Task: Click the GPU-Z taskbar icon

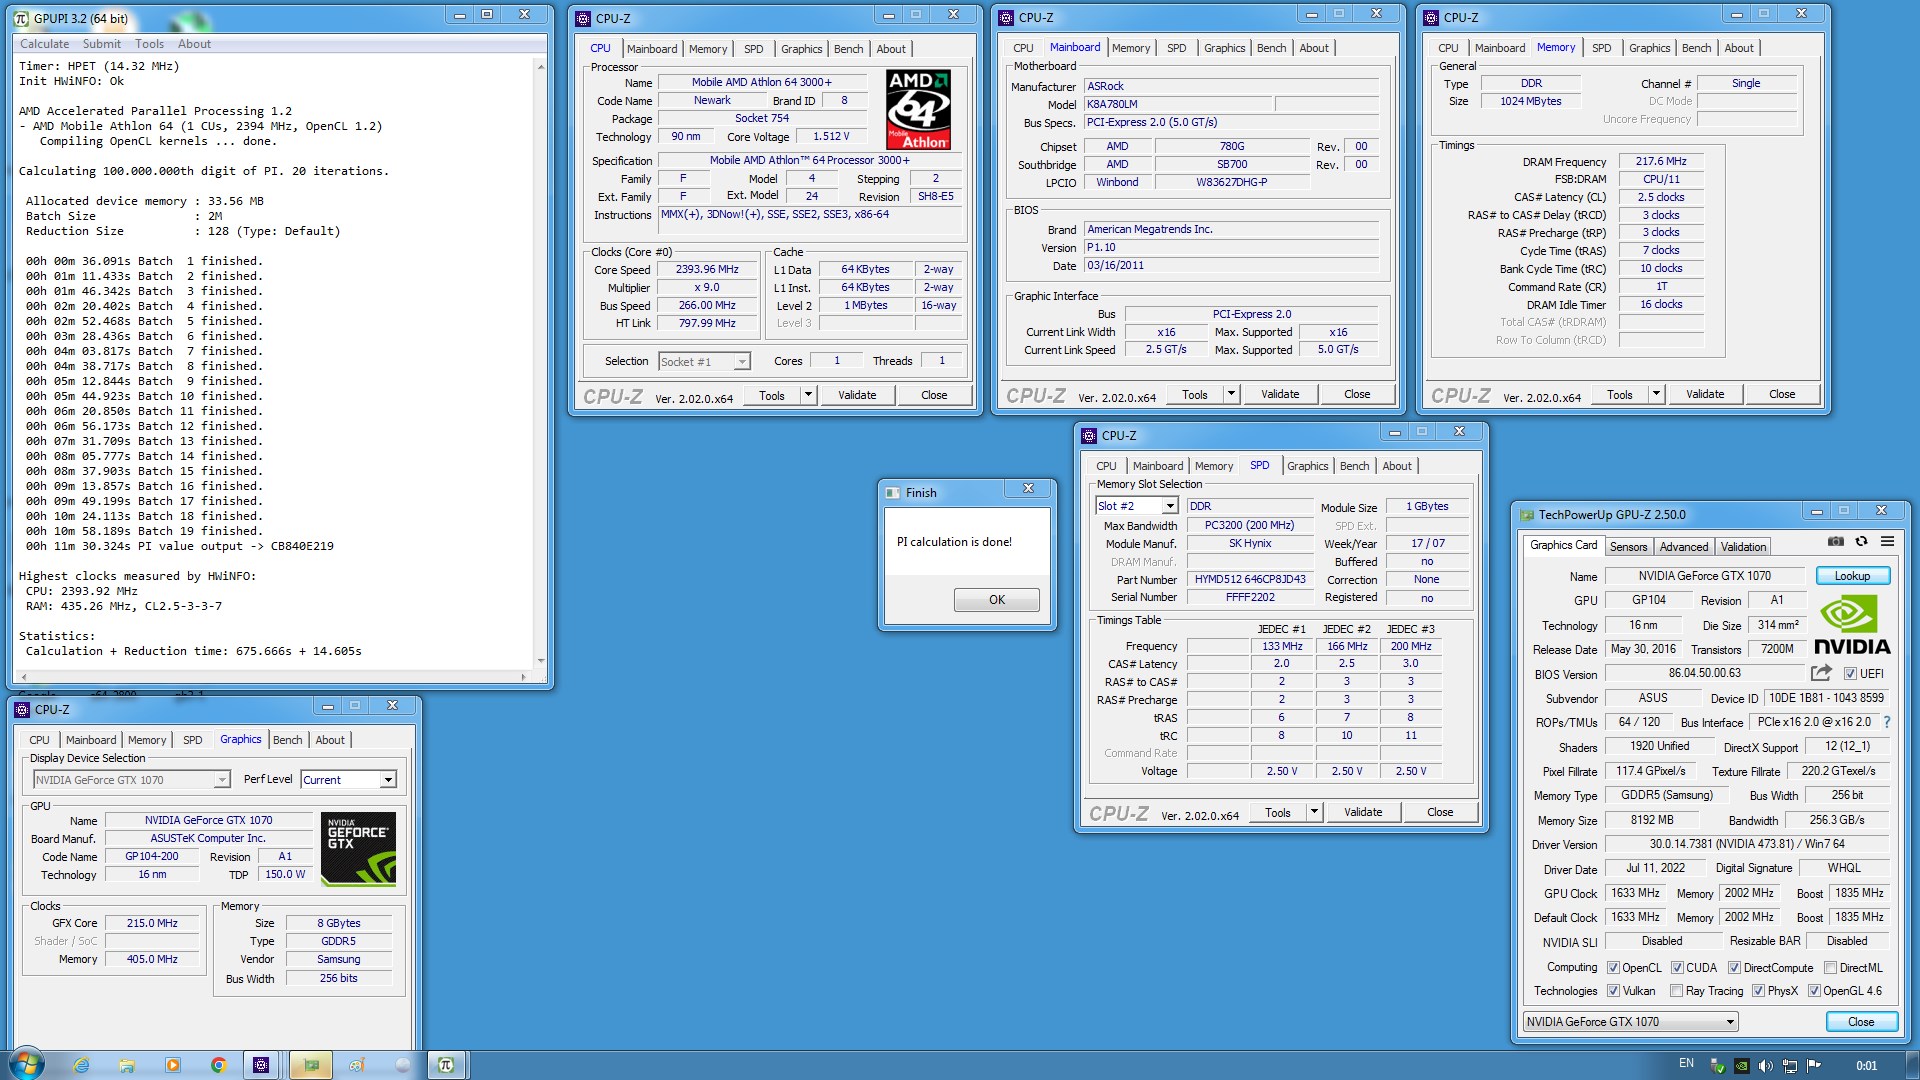Action: [x=311, y=1065]
